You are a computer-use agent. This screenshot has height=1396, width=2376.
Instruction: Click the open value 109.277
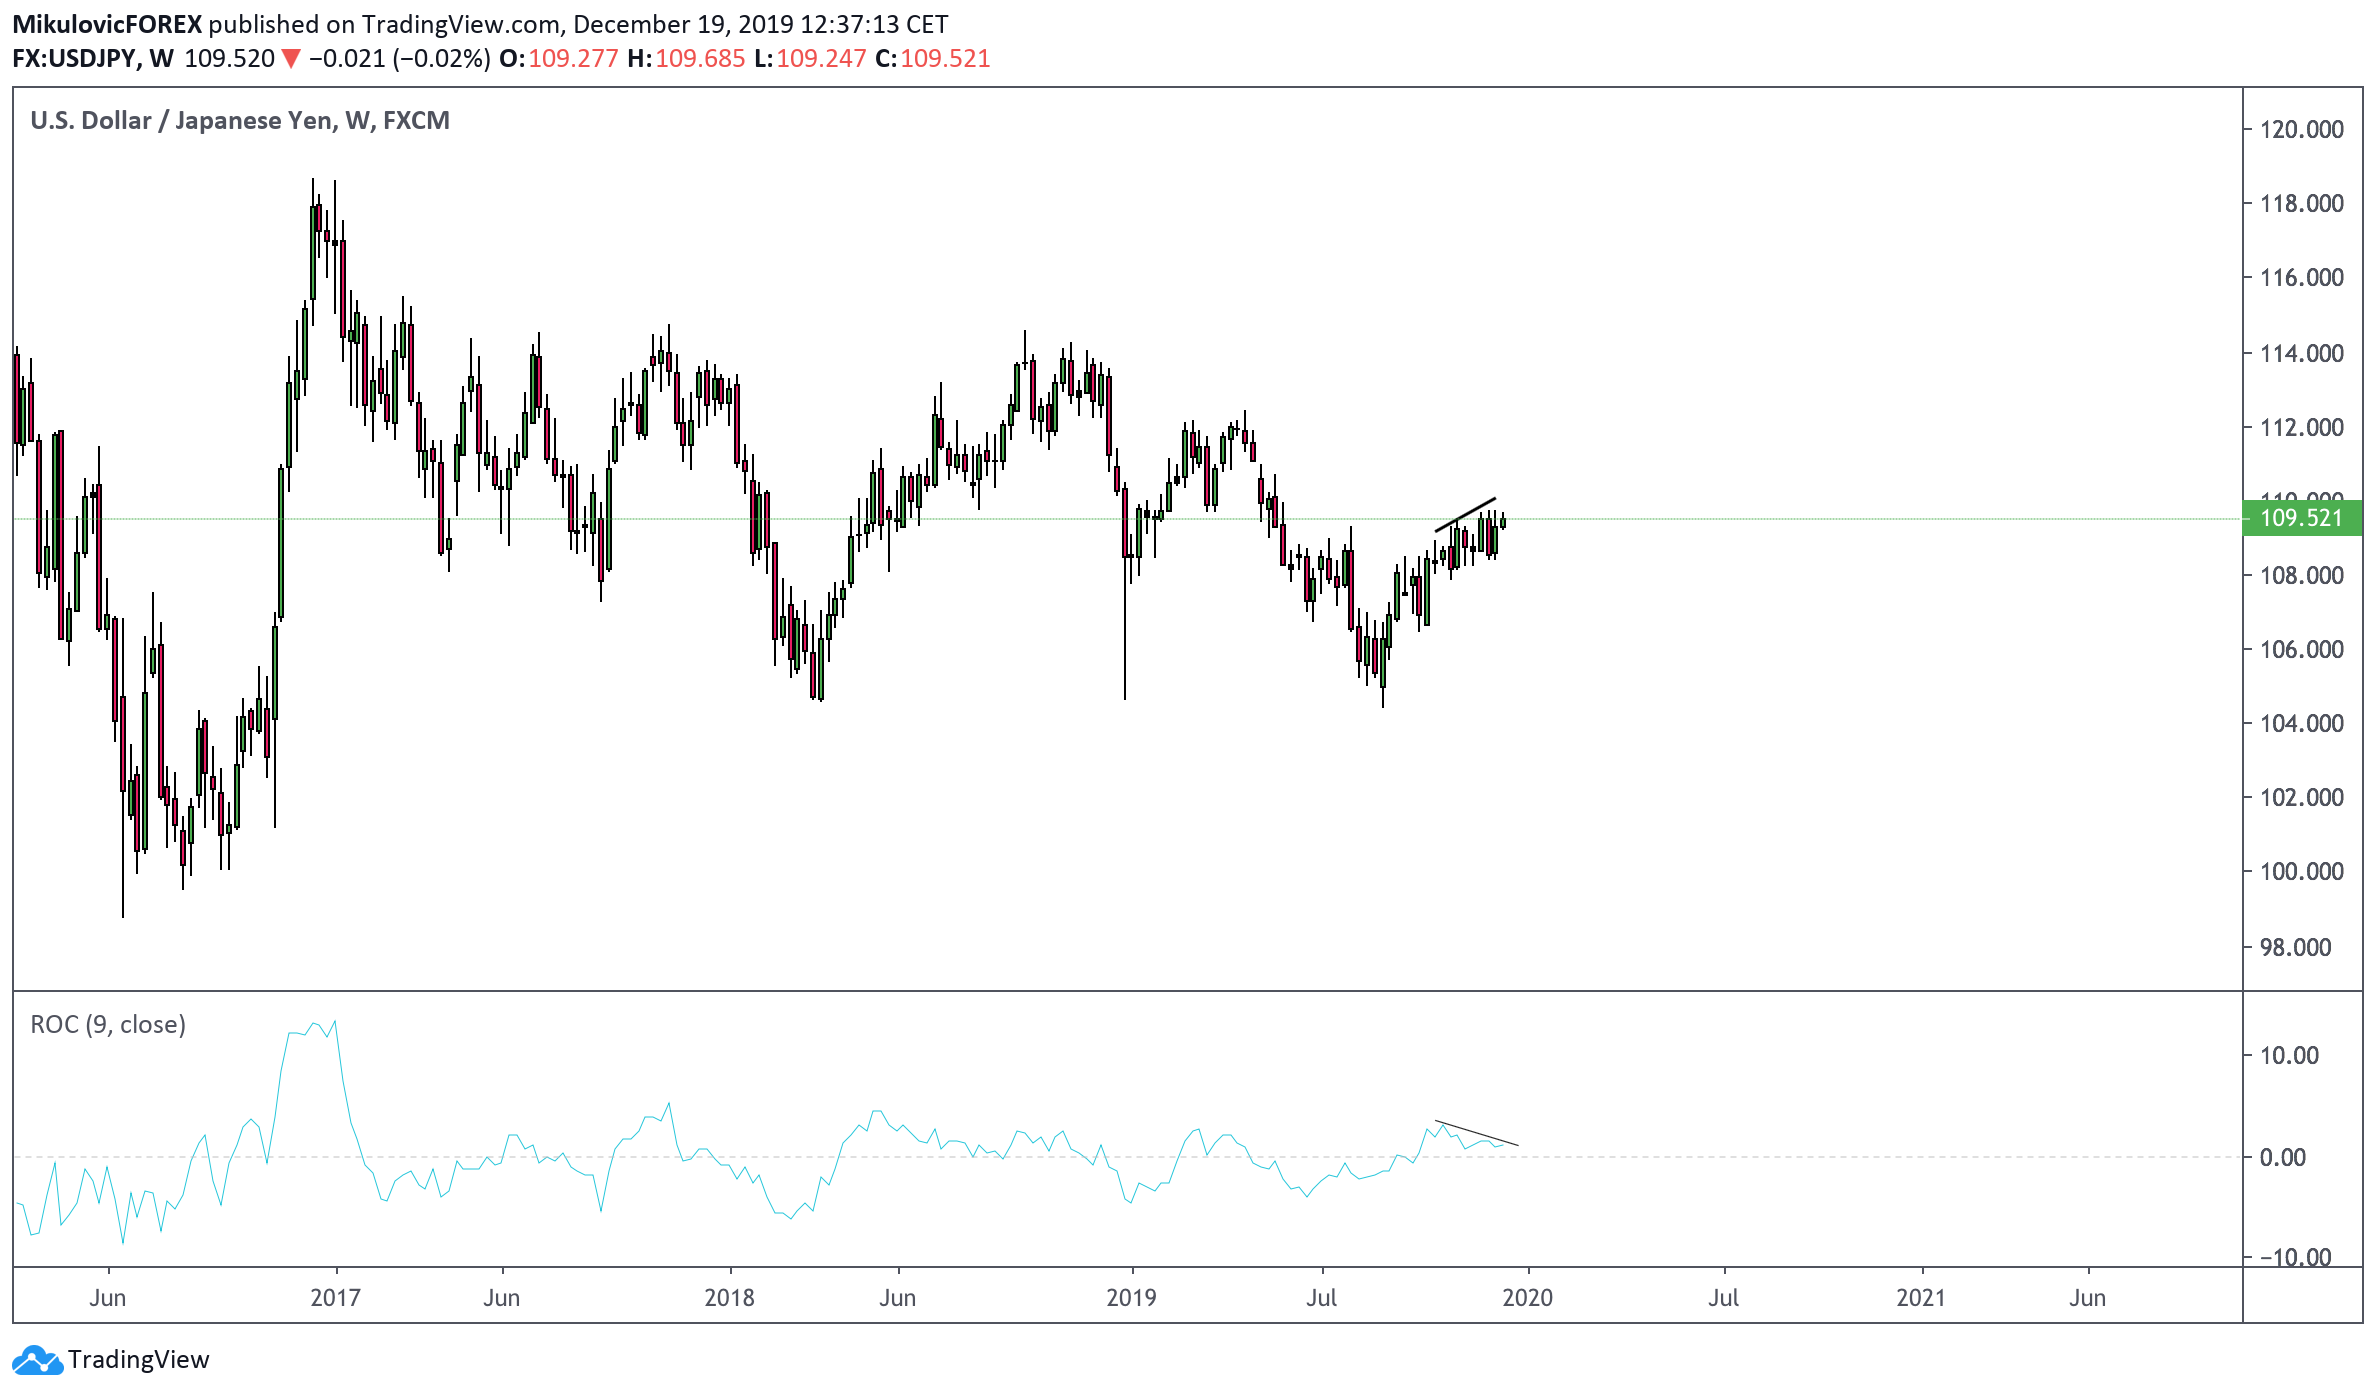coord(573,58)
